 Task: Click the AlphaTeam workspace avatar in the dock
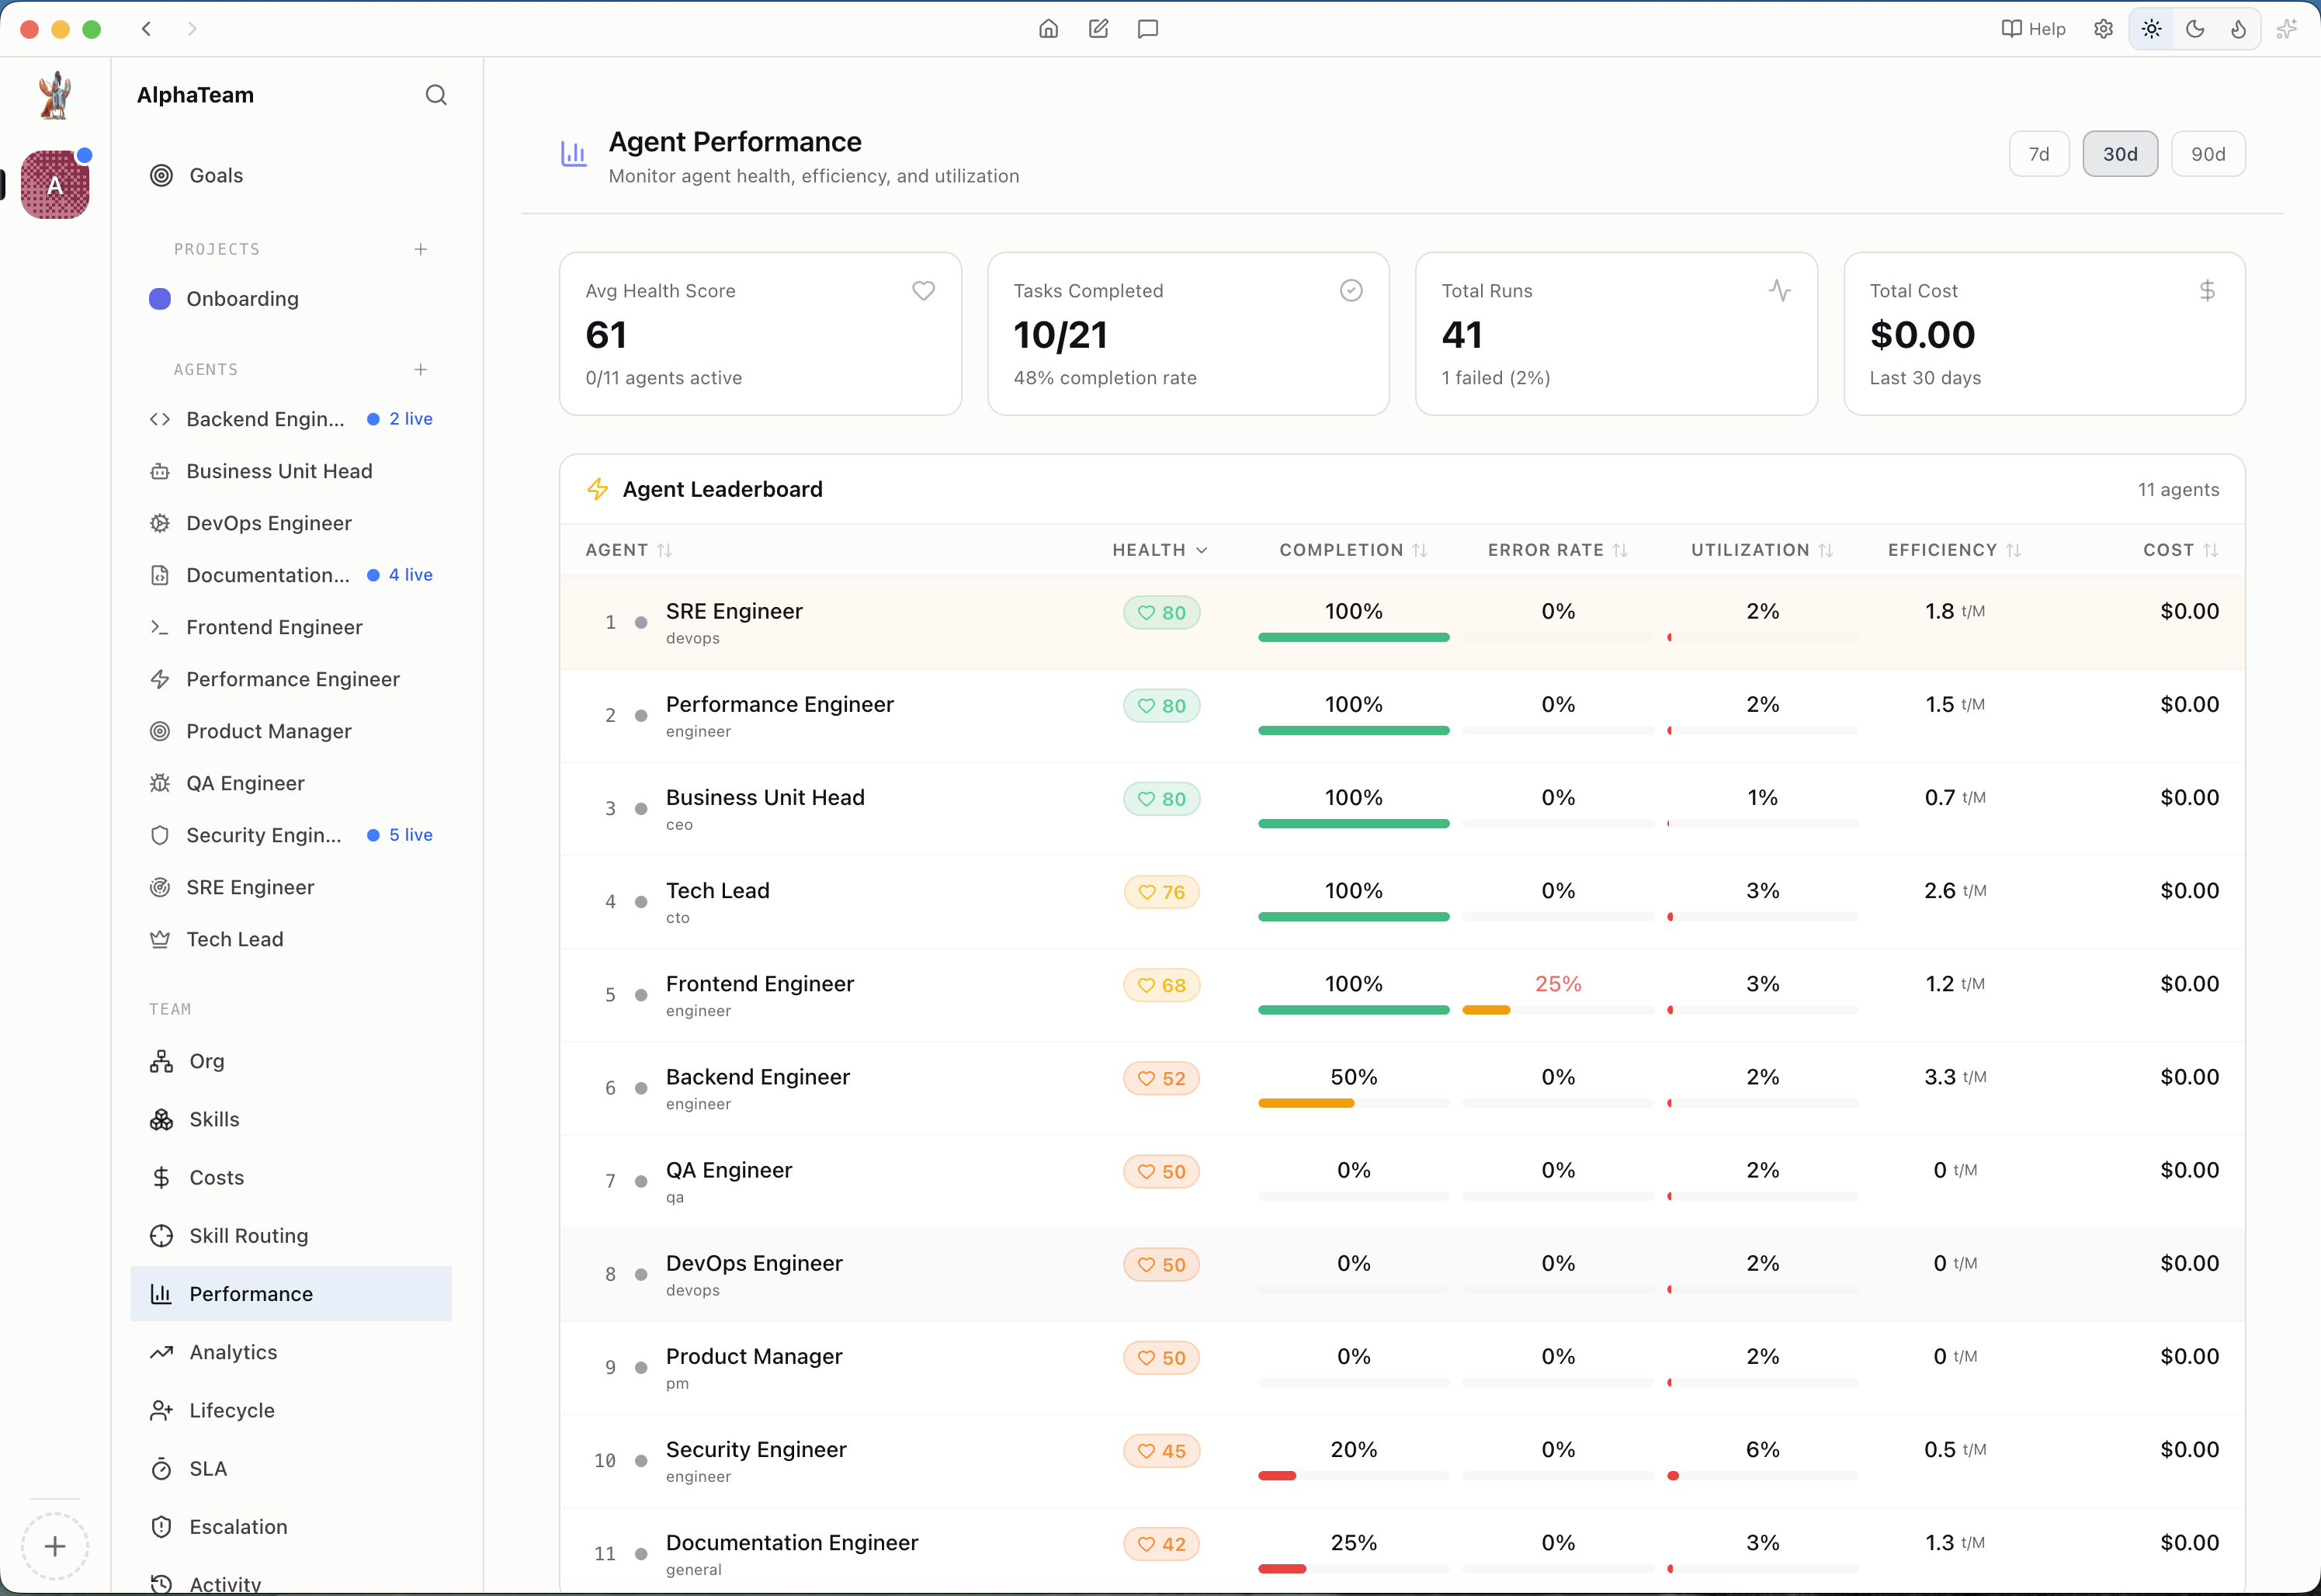point(55,184)
